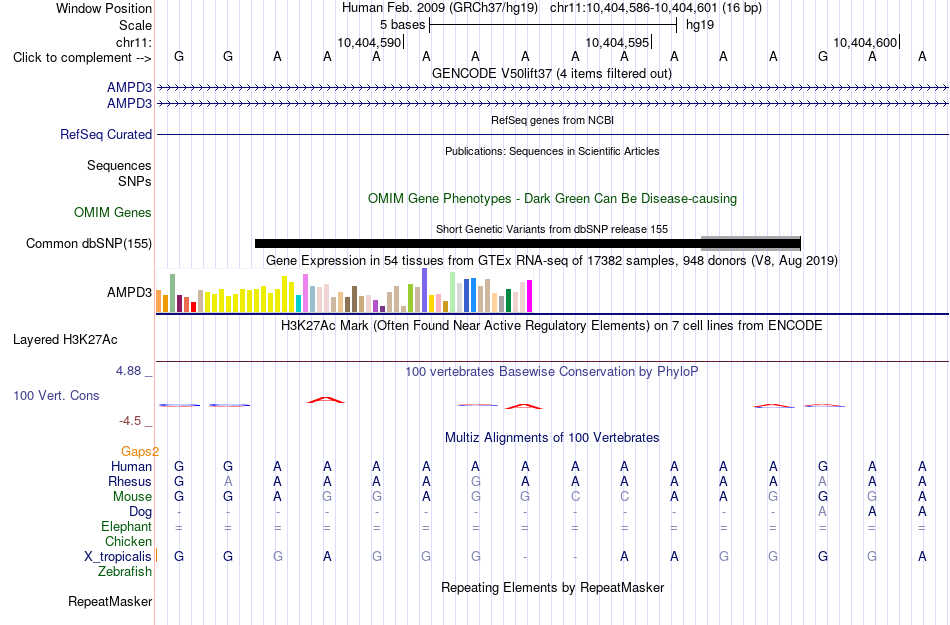The height and width of the screenshot is (625, 950).
Task: Click the 10,404,590 ruler coordinate
Action: 370,42
